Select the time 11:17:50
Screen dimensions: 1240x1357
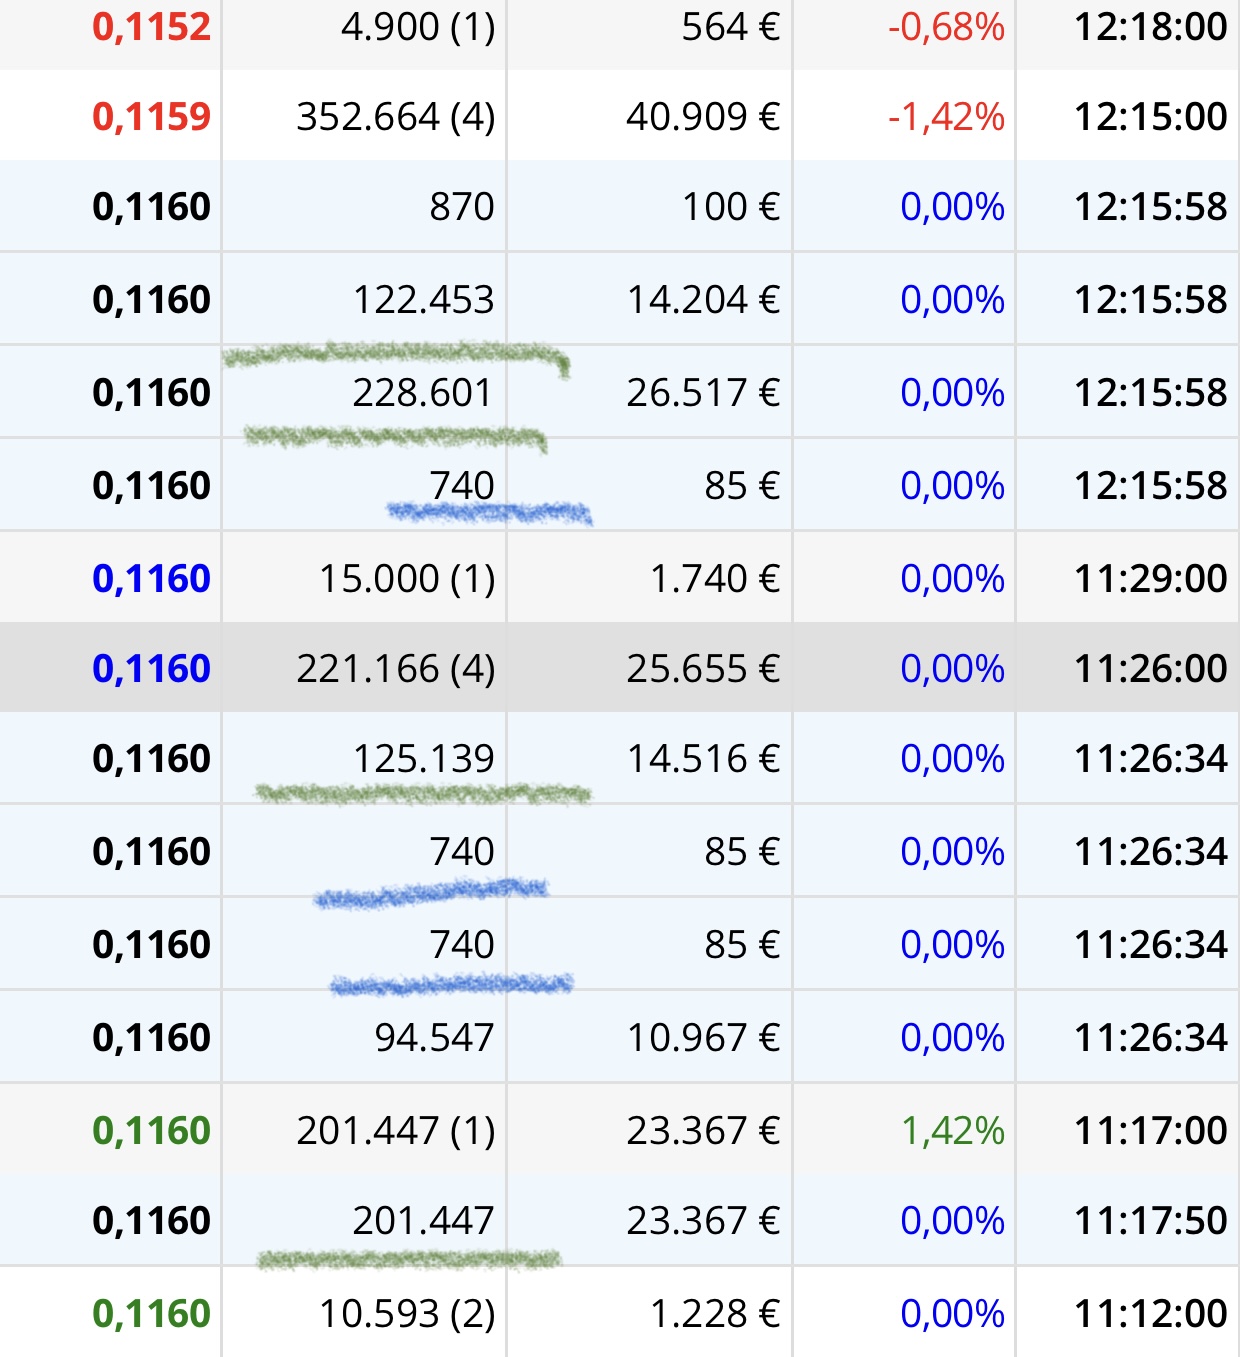(1151, 1221)
